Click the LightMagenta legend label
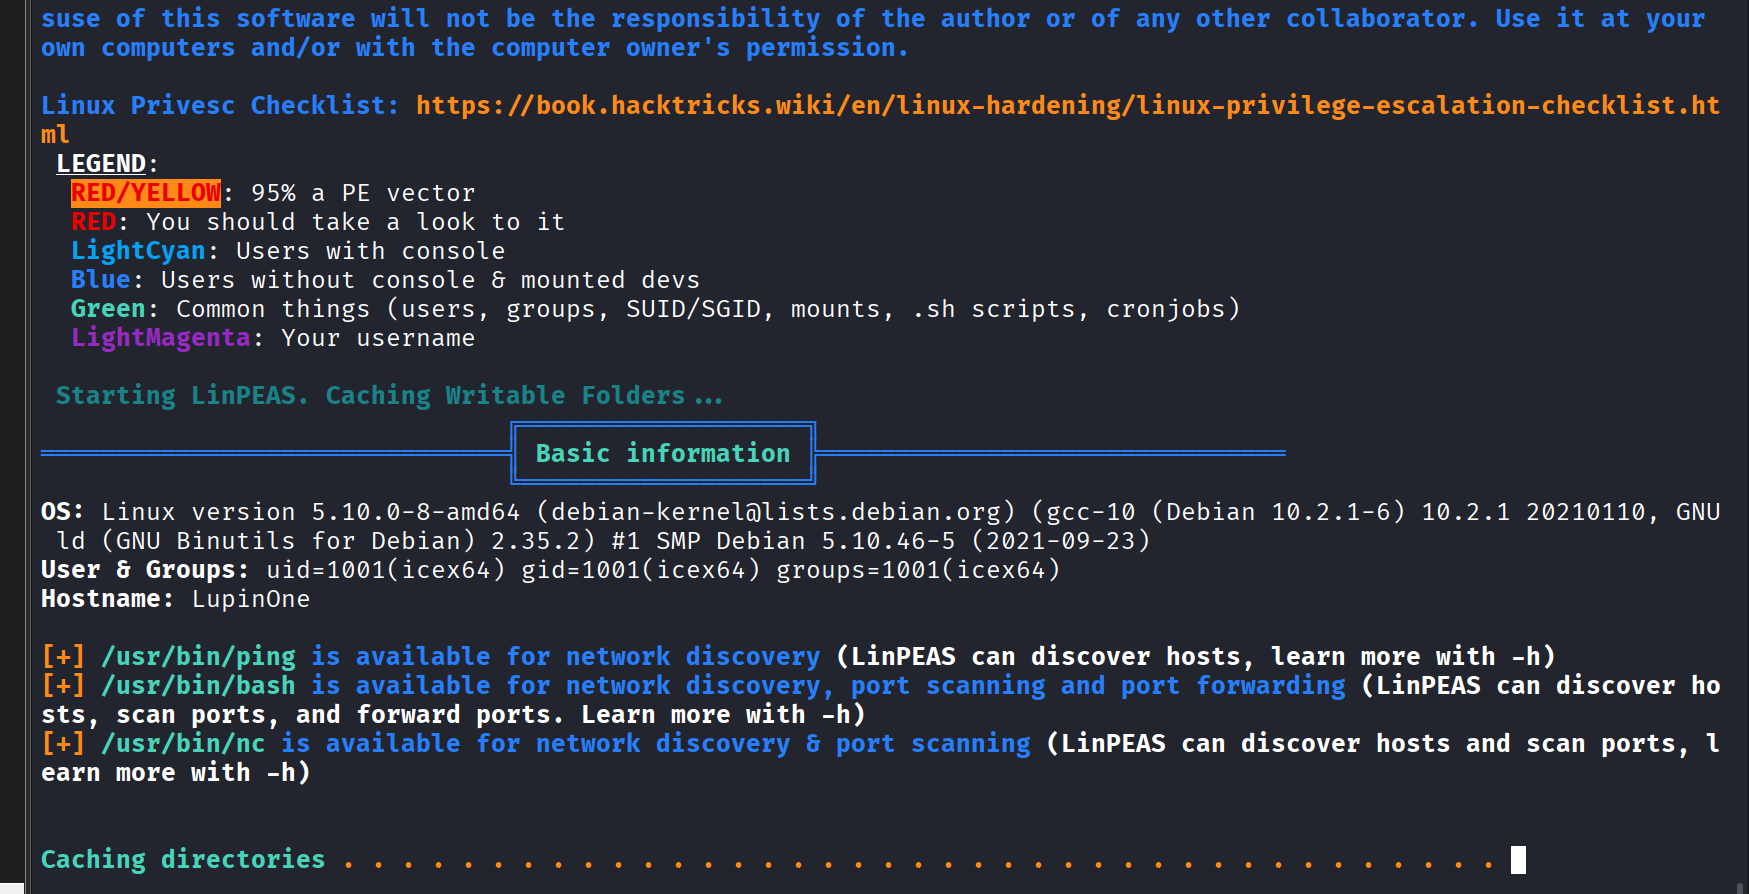1749x894 pixels. [160, 338]
